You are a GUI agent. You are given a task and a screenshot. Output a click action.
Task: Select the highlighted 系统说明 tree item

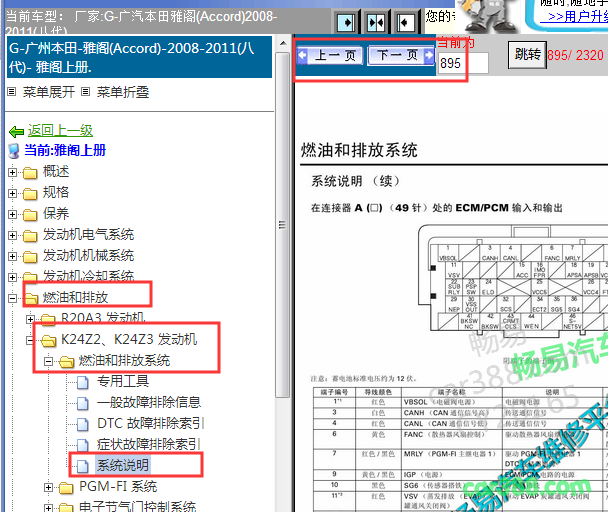pos(123,465)
